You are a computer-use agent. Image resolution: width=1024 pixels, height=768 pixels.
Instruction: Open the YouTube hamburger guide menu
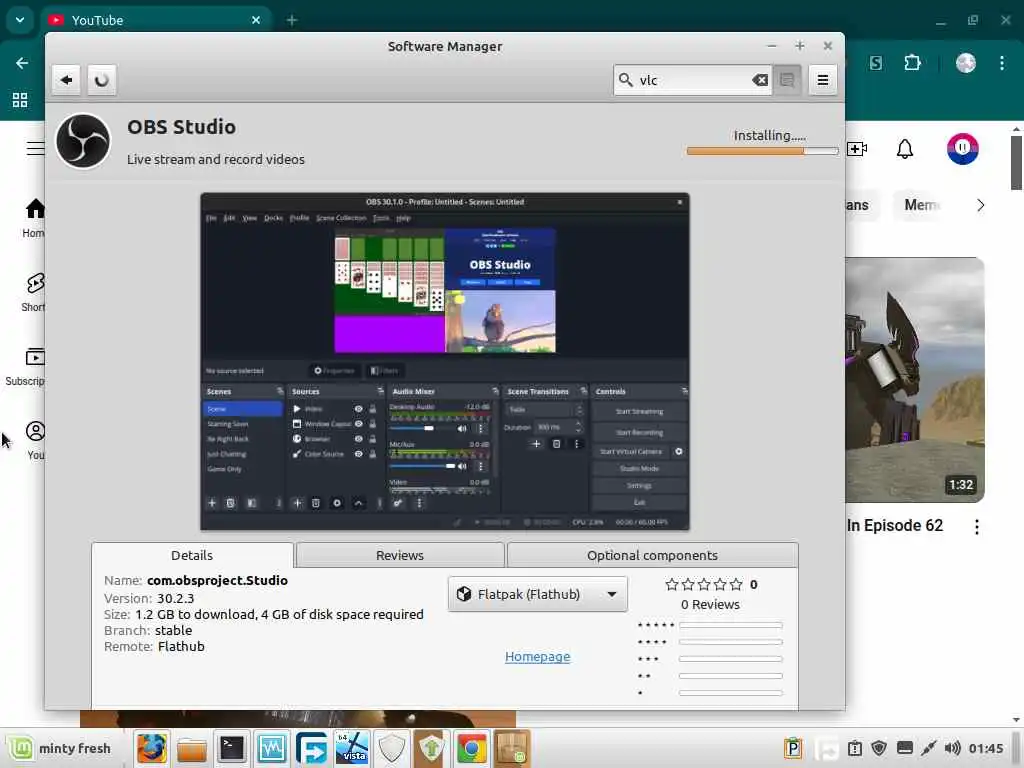pyautogui.click(x=35, y=148)
